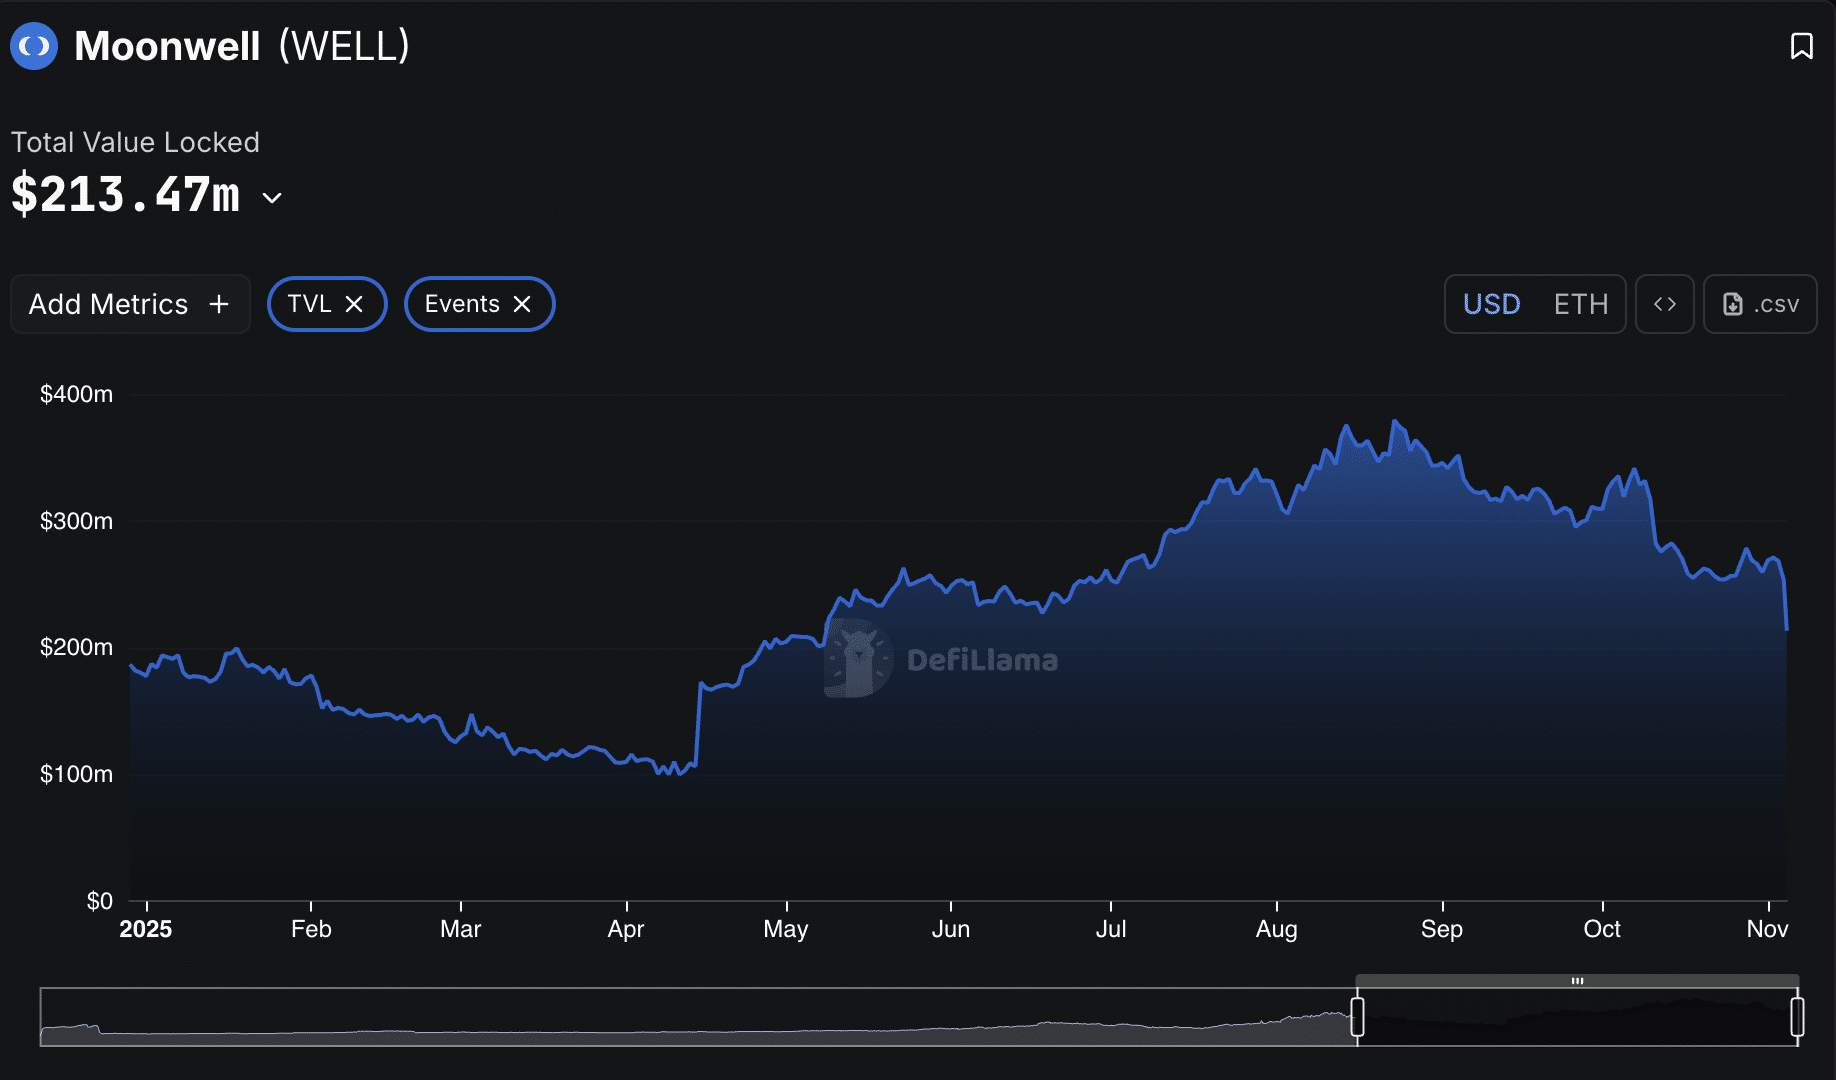Viewport: 1836px width, 1080px height.
Task: Switch chart denomination to ETH
Action: click(1580, 304)
